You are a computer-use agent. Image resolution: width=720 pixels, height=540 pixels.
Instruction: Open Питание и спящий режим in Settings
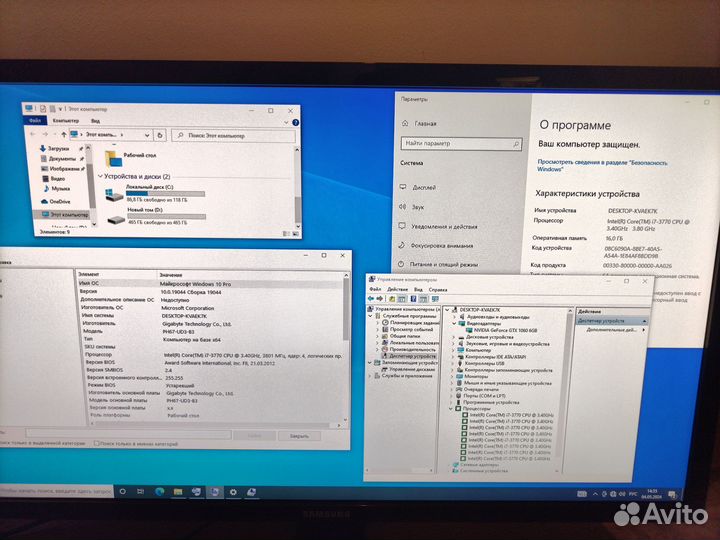[x=438, y=264]
